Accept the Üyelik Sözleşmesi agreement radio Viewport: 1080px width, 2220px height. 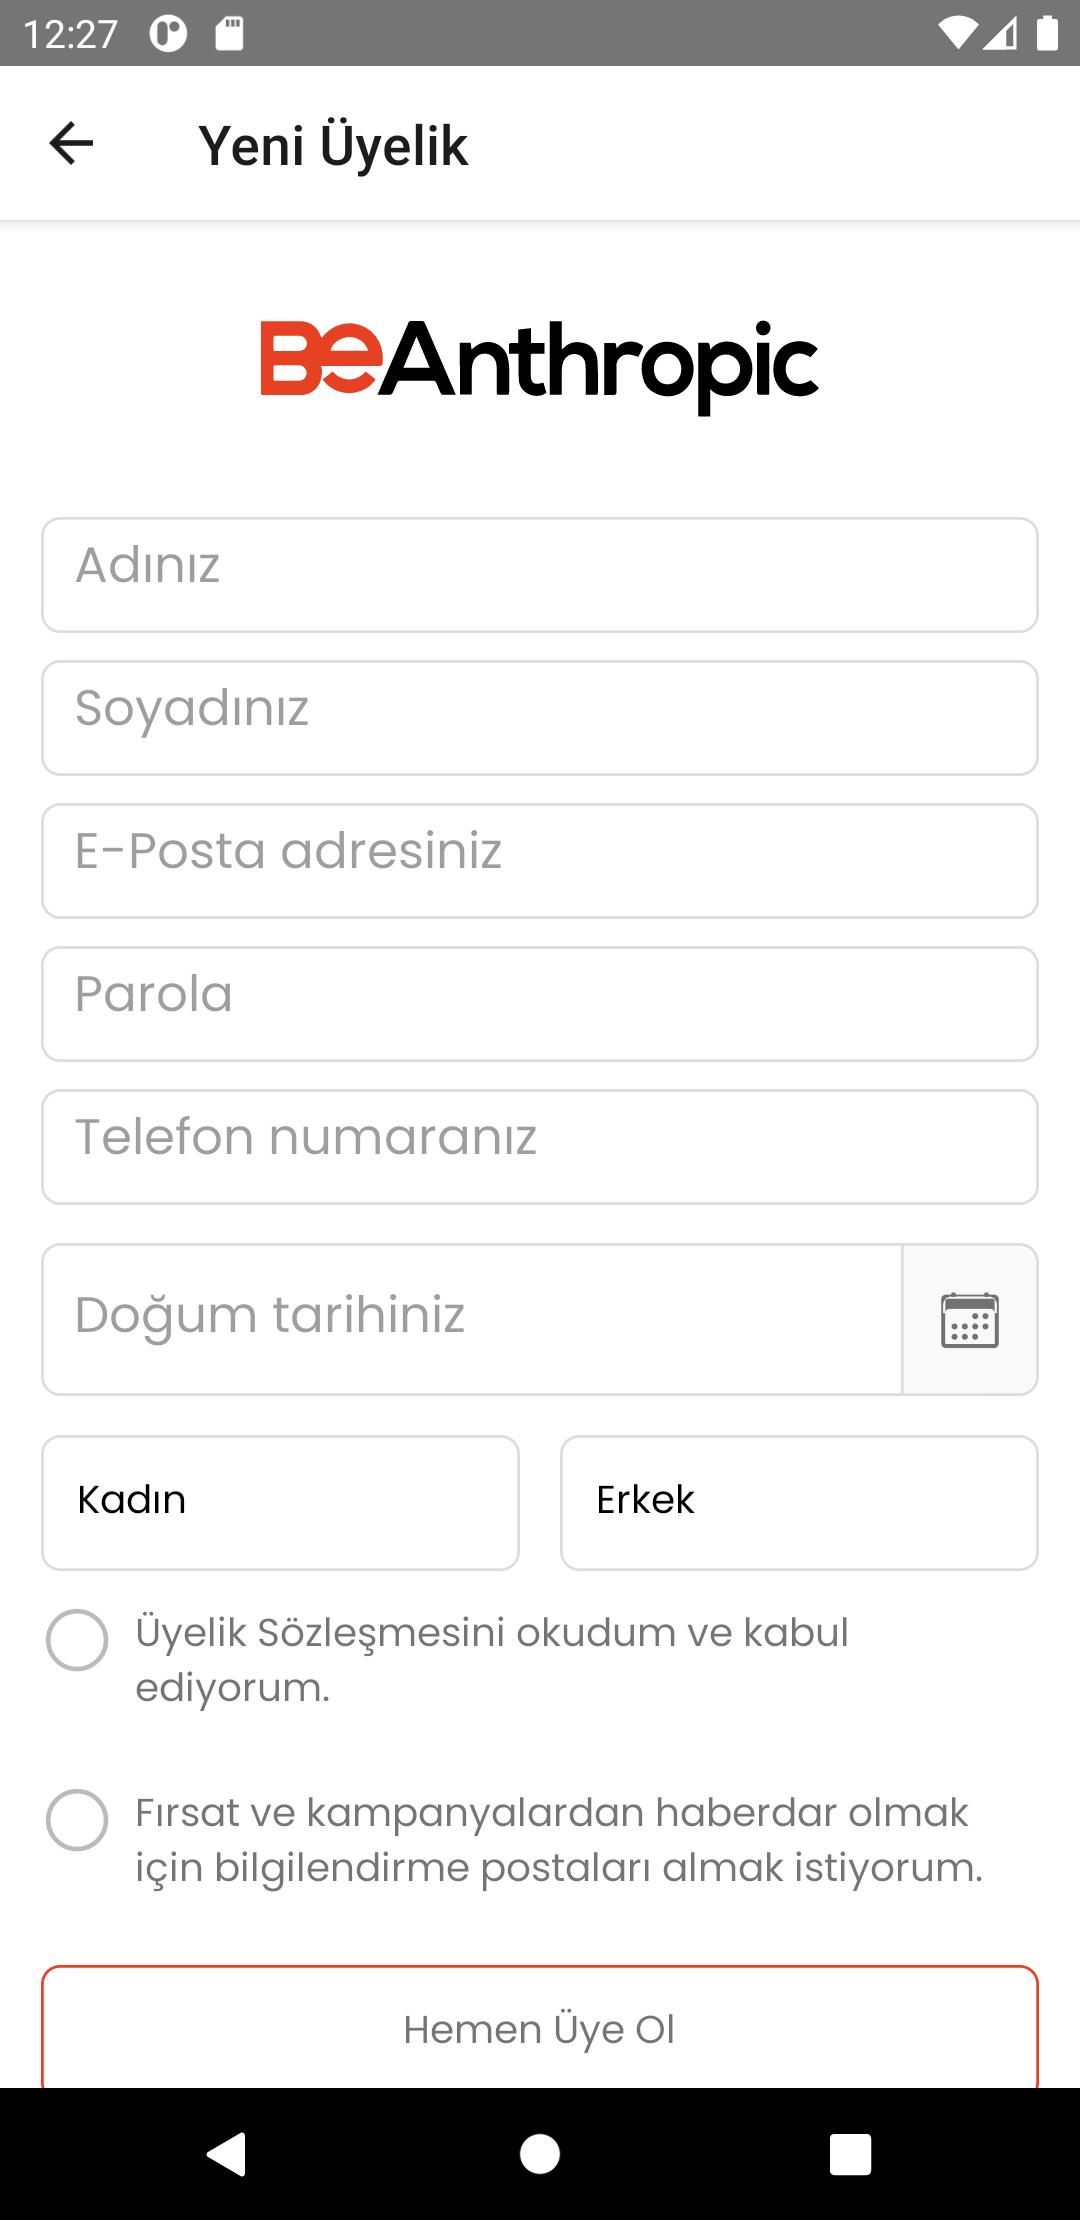(77, 1640)
